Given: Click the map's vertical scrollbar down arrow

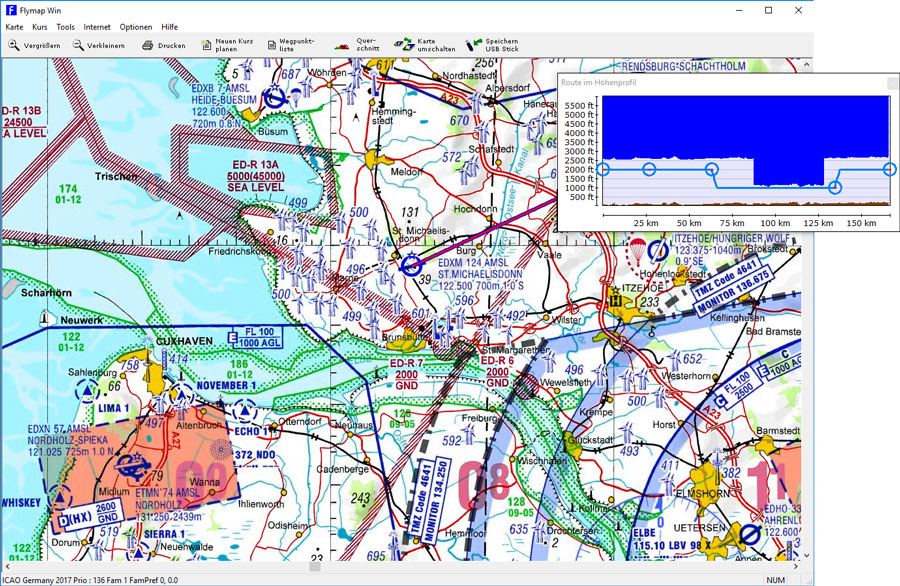Looking at the screenshot, I should pyautogui.click(x=806, y=556).
